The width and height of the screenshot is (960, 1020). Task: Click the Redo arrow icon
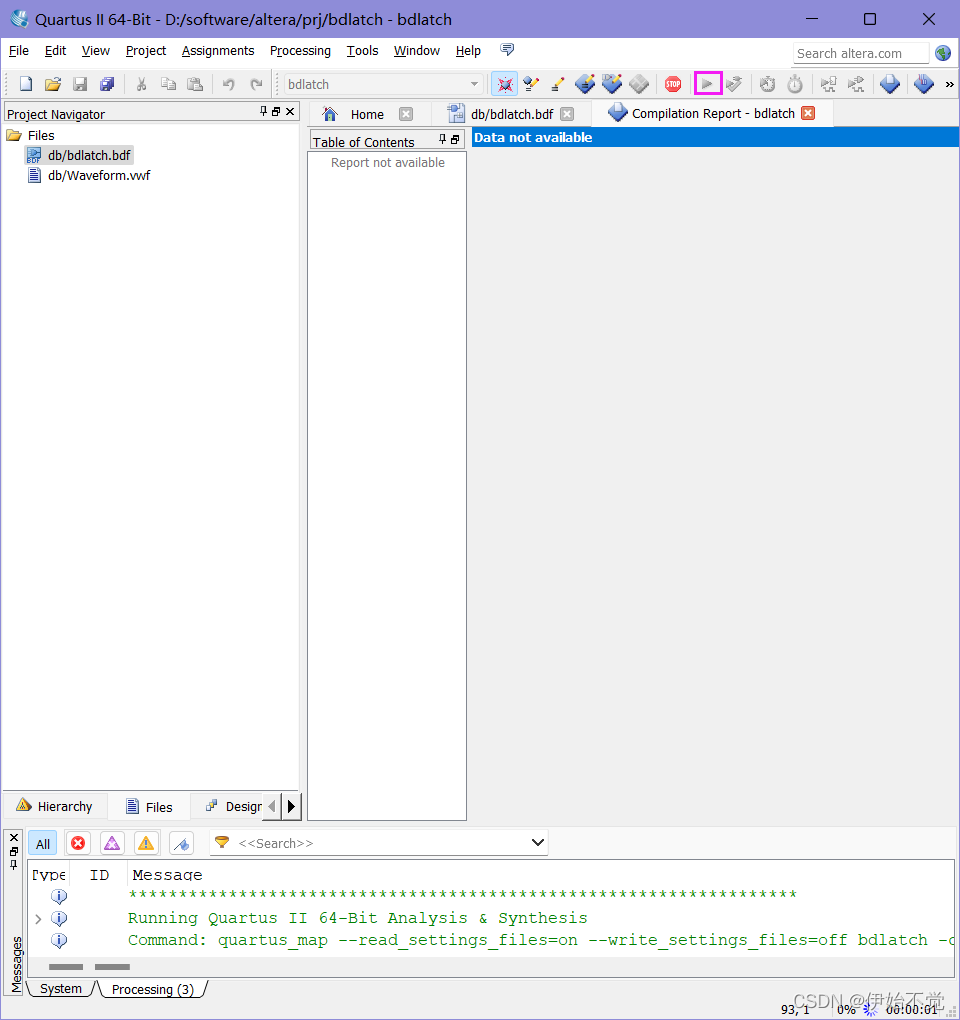[x=256, y=84]
